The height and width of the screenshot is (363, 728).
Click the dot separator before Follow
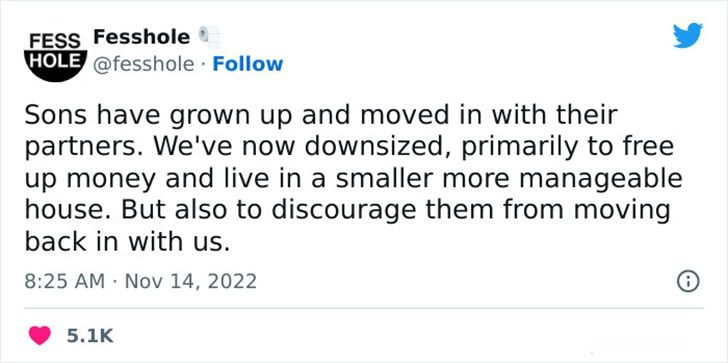(203, 65)
